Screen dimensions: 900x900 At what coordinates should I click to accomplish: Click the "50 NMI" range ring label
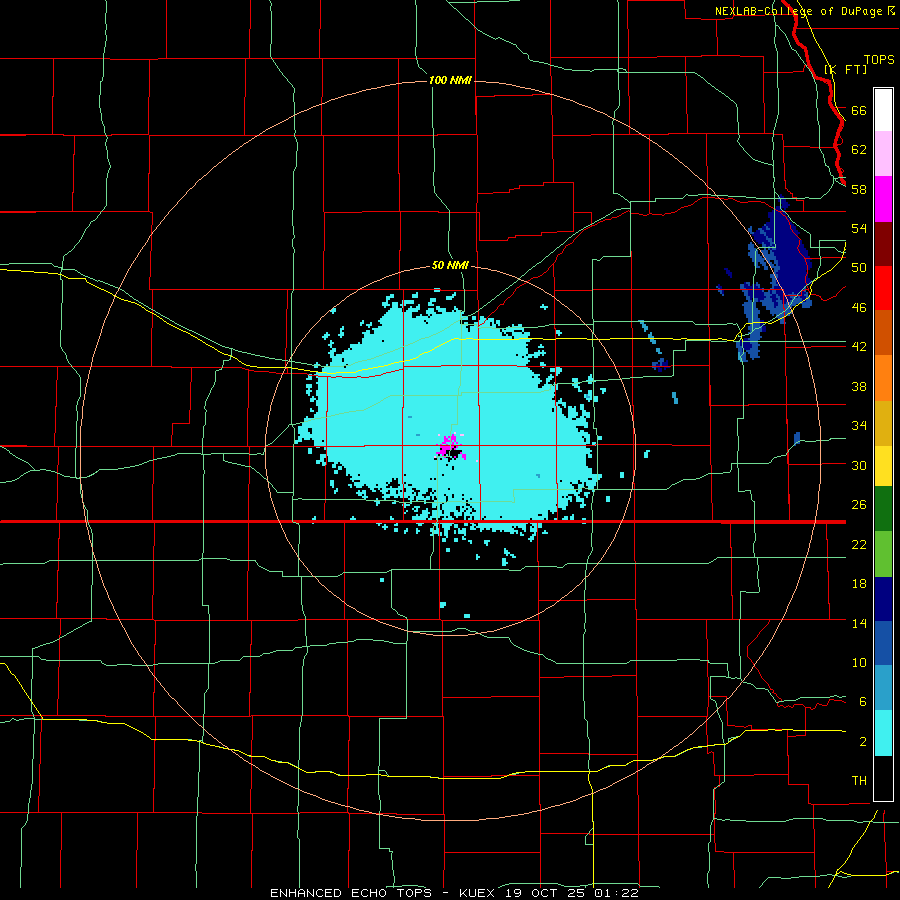click(x=450, y=265)
